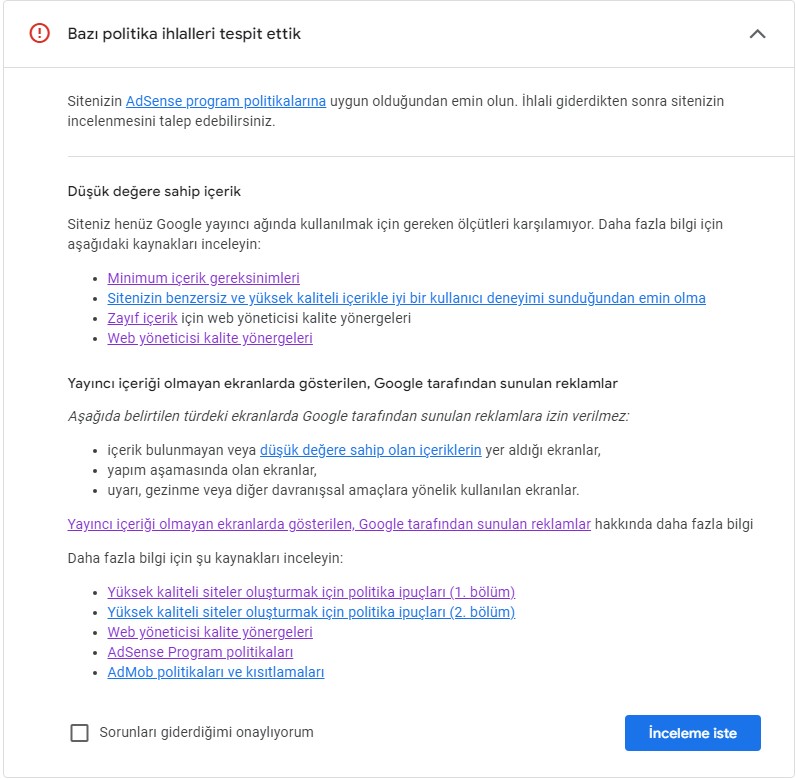Open the AdSense program politikalarına link
This screenshot has height=779, width=796.
pyautogui.click(x=226, y=101)
